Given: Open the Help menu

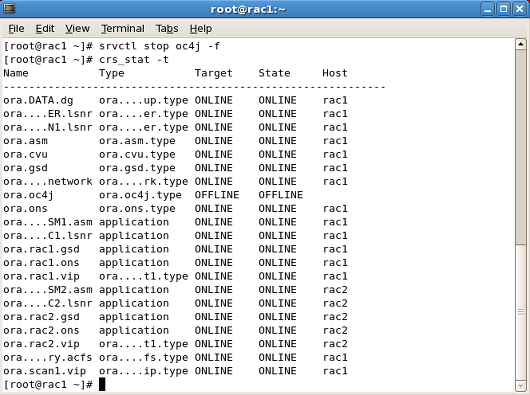Looking at the screenshot, I should coord(201,29).
